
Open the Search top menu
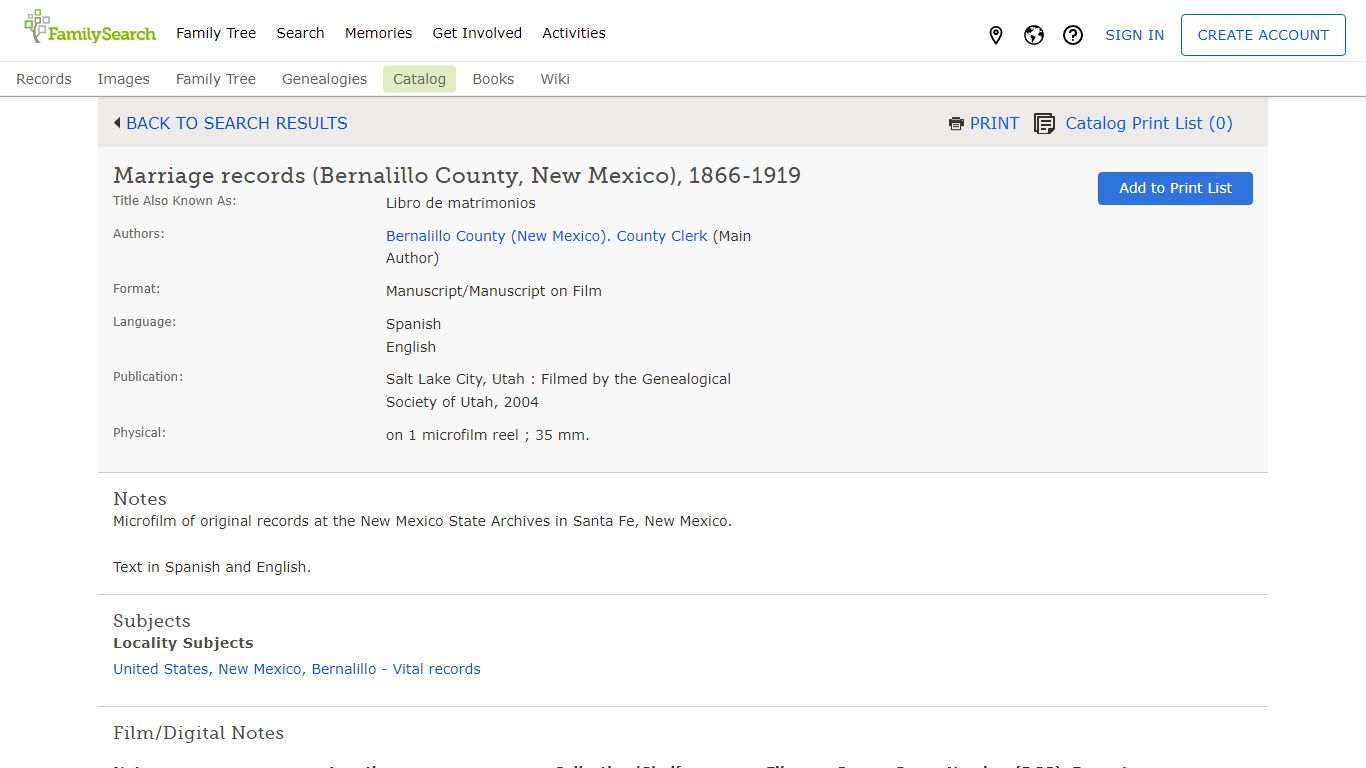[x=300, y=33]
